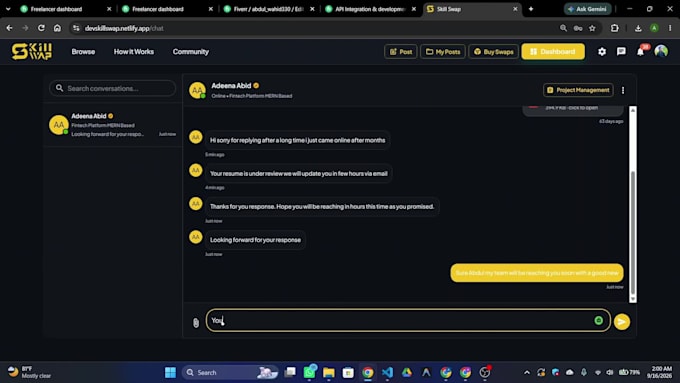680x383 pixels.
Task: Click the browser home icon
Action: point(57,28)
